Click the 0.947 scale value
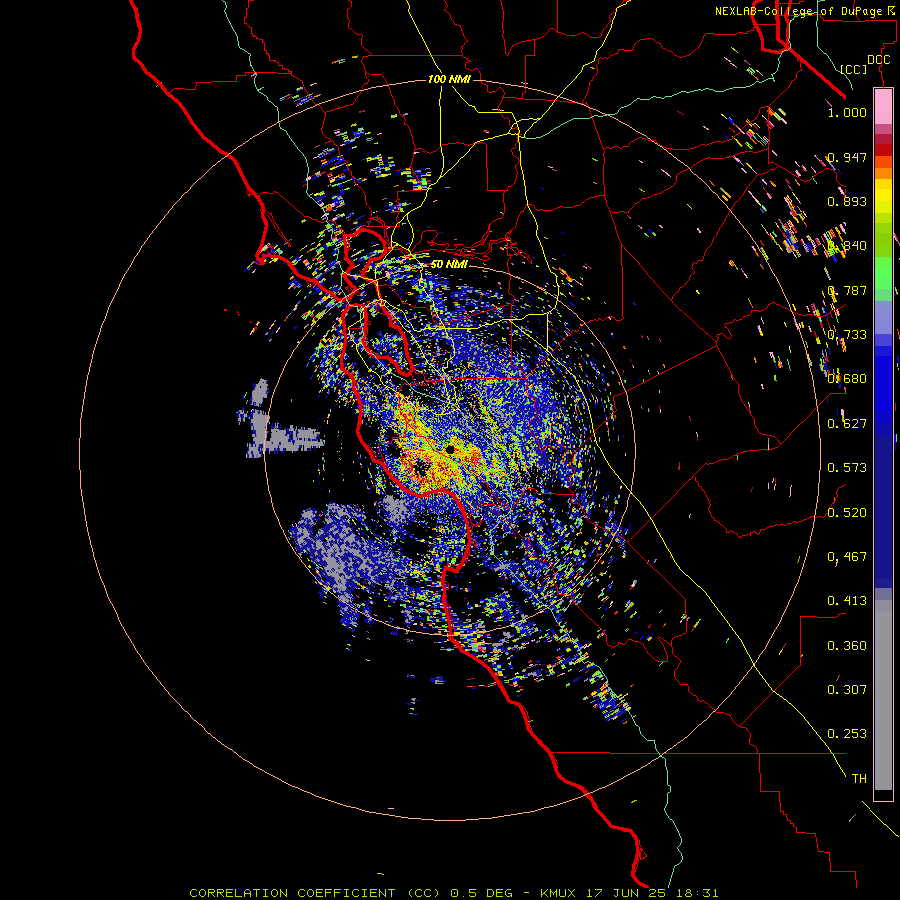This screenshot has height=900, width=900. coord(847,157)
